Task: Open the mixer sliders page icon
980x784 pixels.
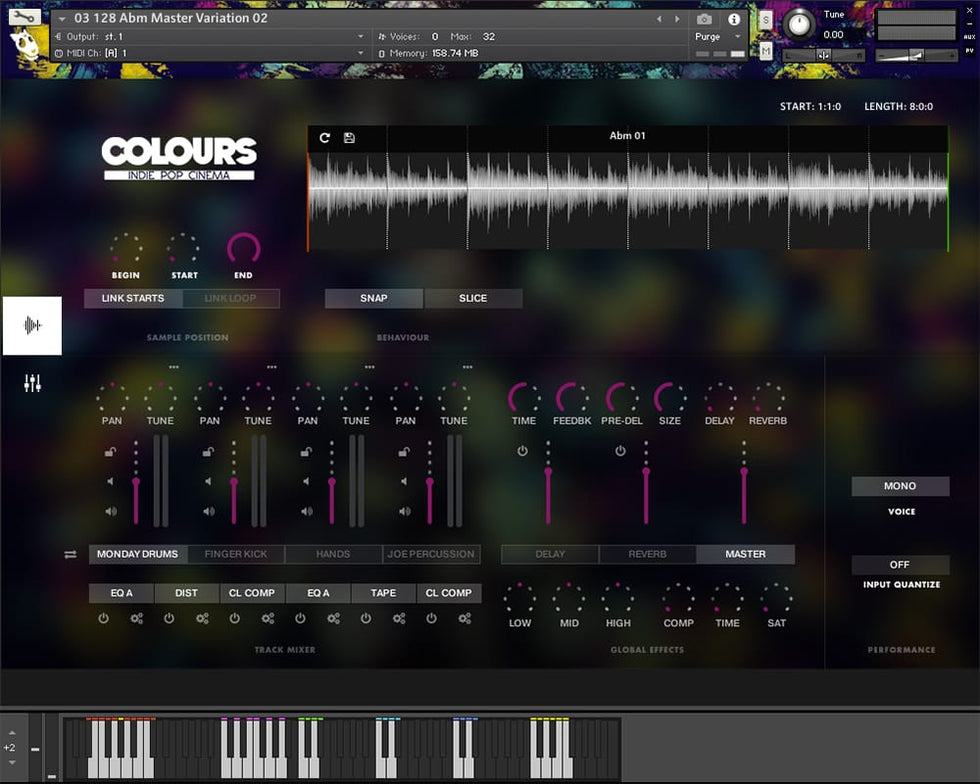Action: [x=32, y=383]
